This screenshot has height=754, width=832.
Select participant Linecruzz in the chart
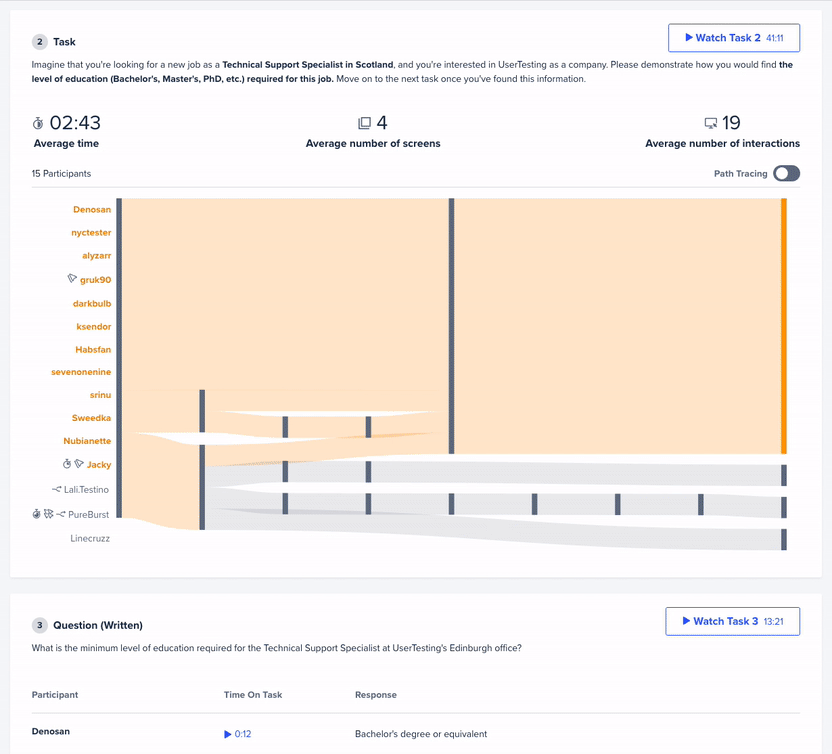pos(90,538)
